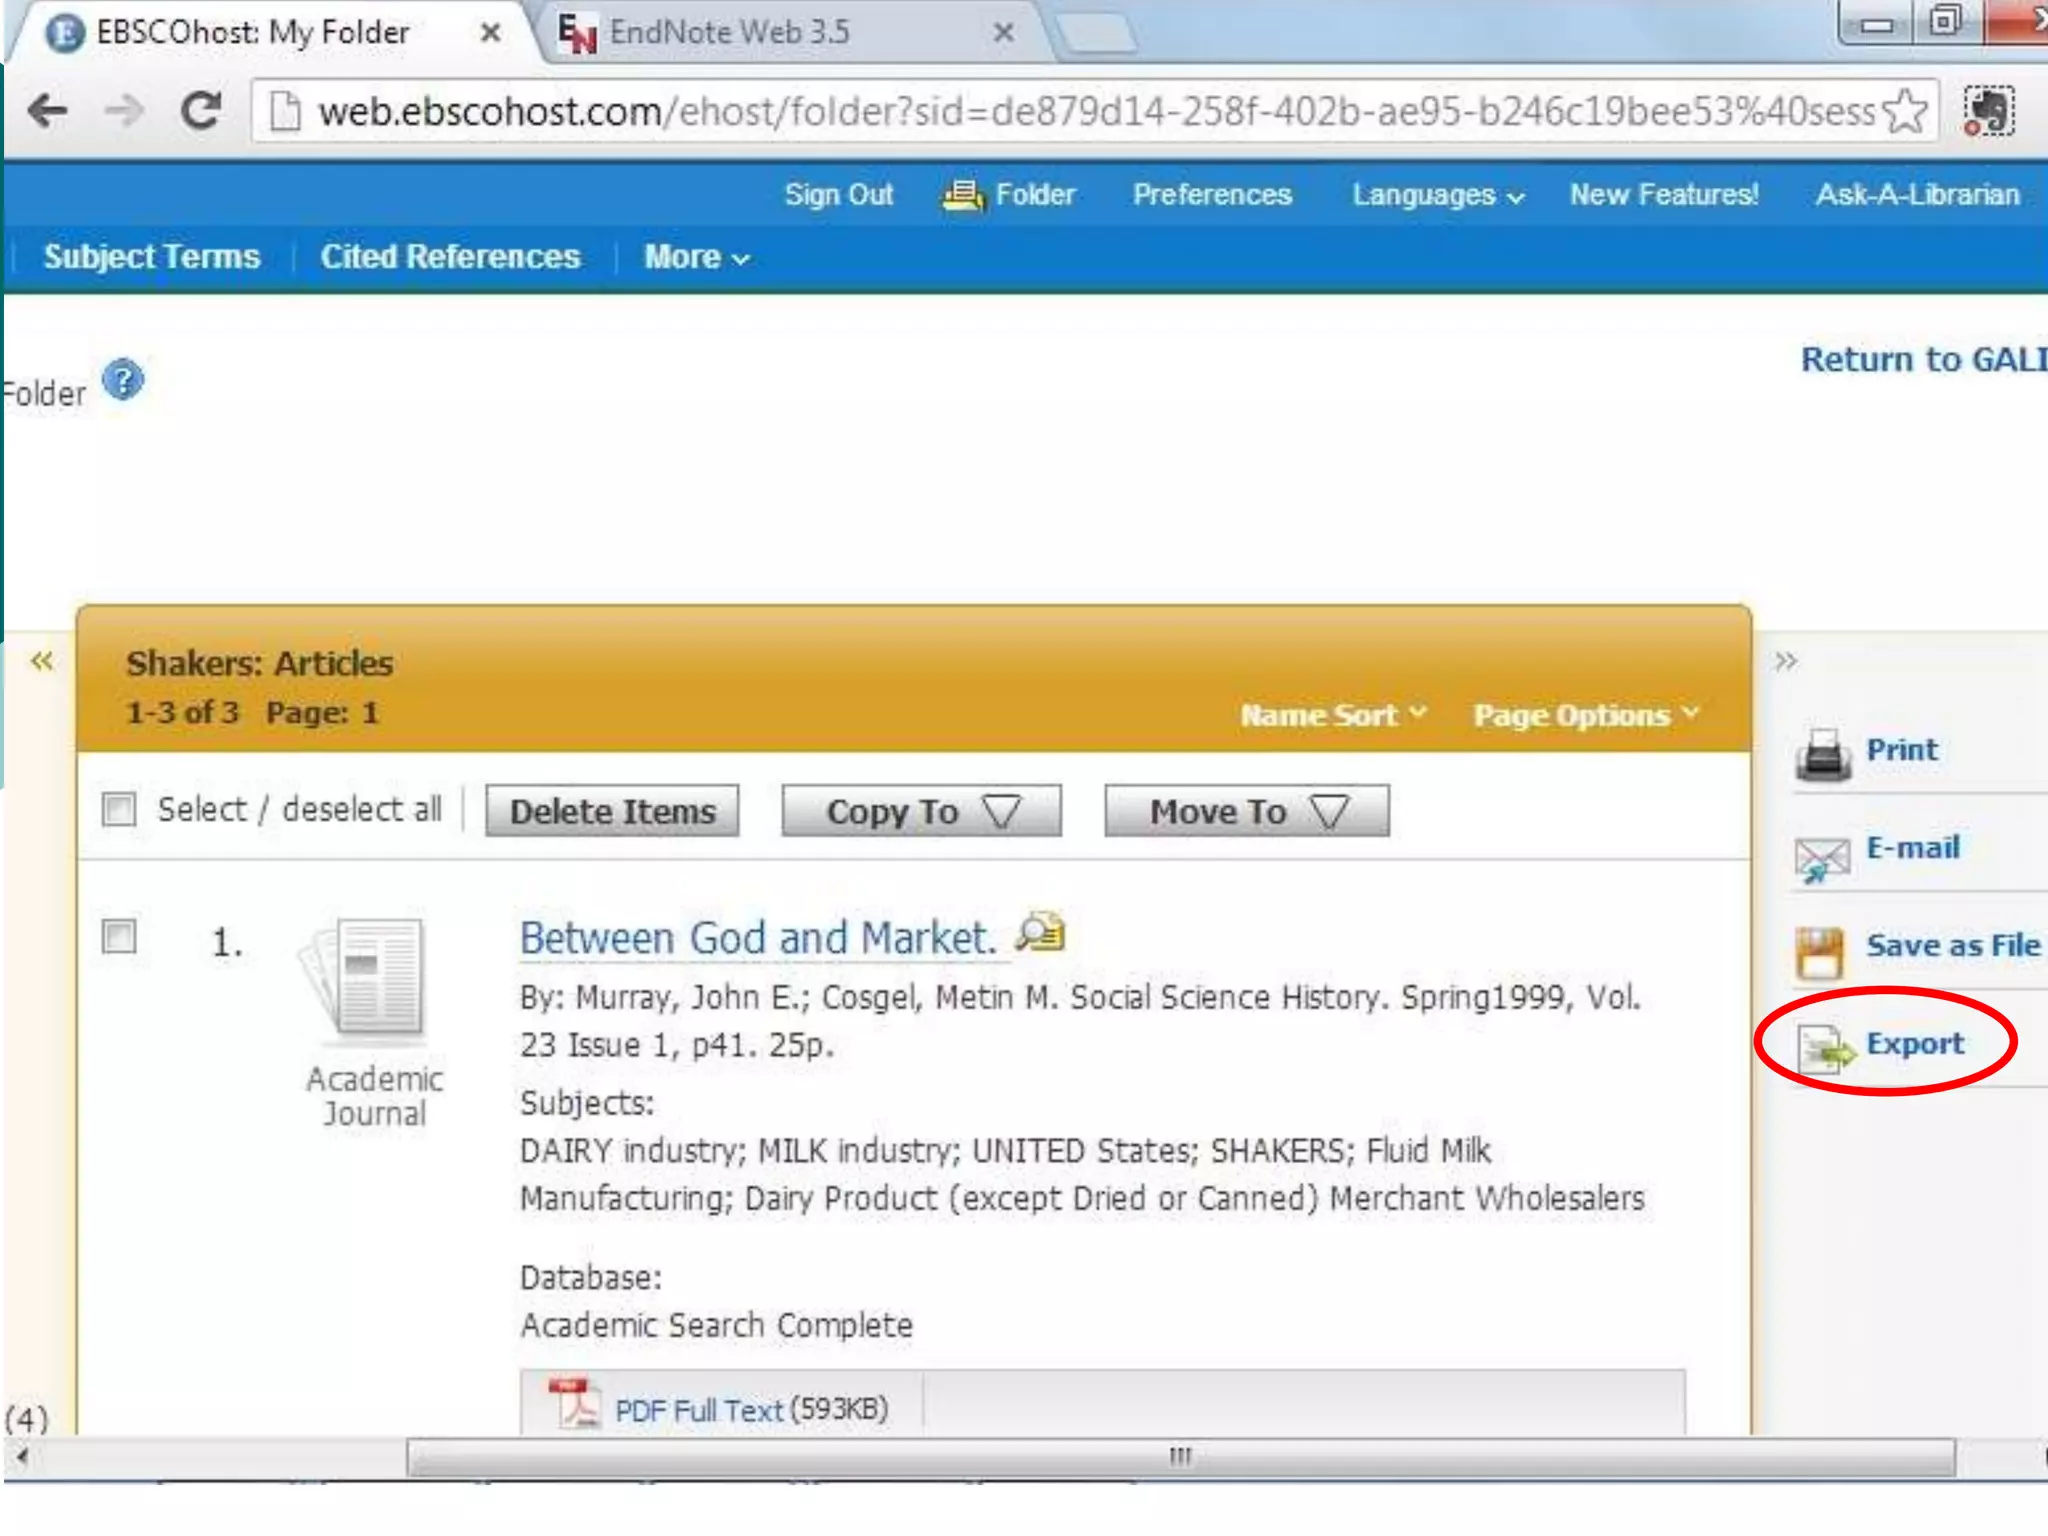Click the PDF Full Text icon

[x=574, y=1404]
